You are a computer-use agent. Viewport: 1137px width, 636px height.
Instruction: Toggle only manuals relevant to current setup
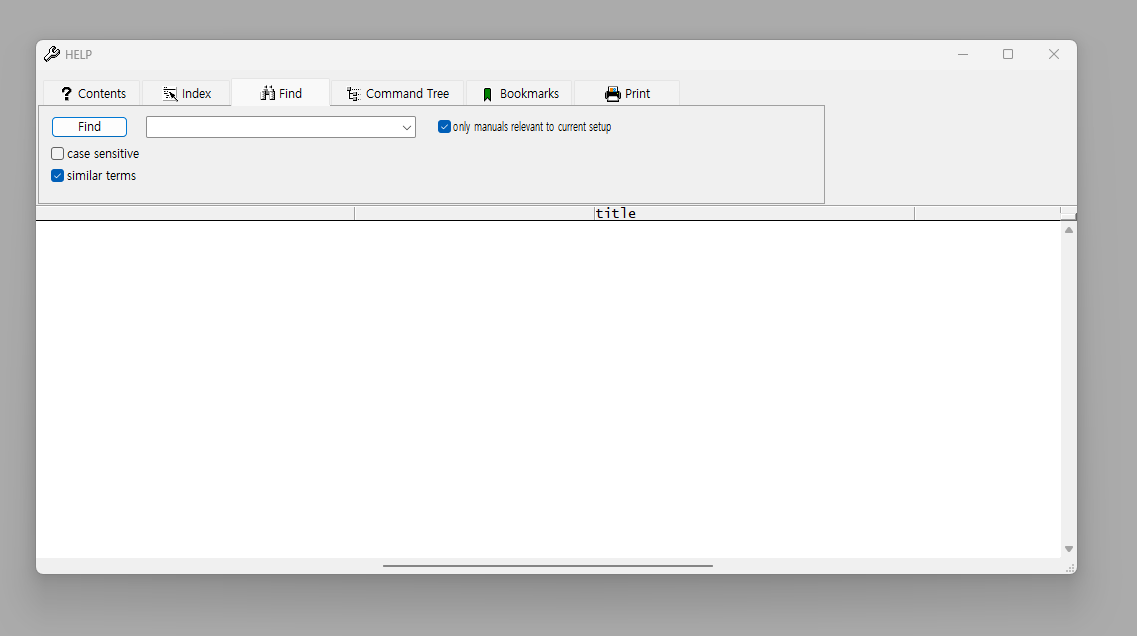point(445,127)
